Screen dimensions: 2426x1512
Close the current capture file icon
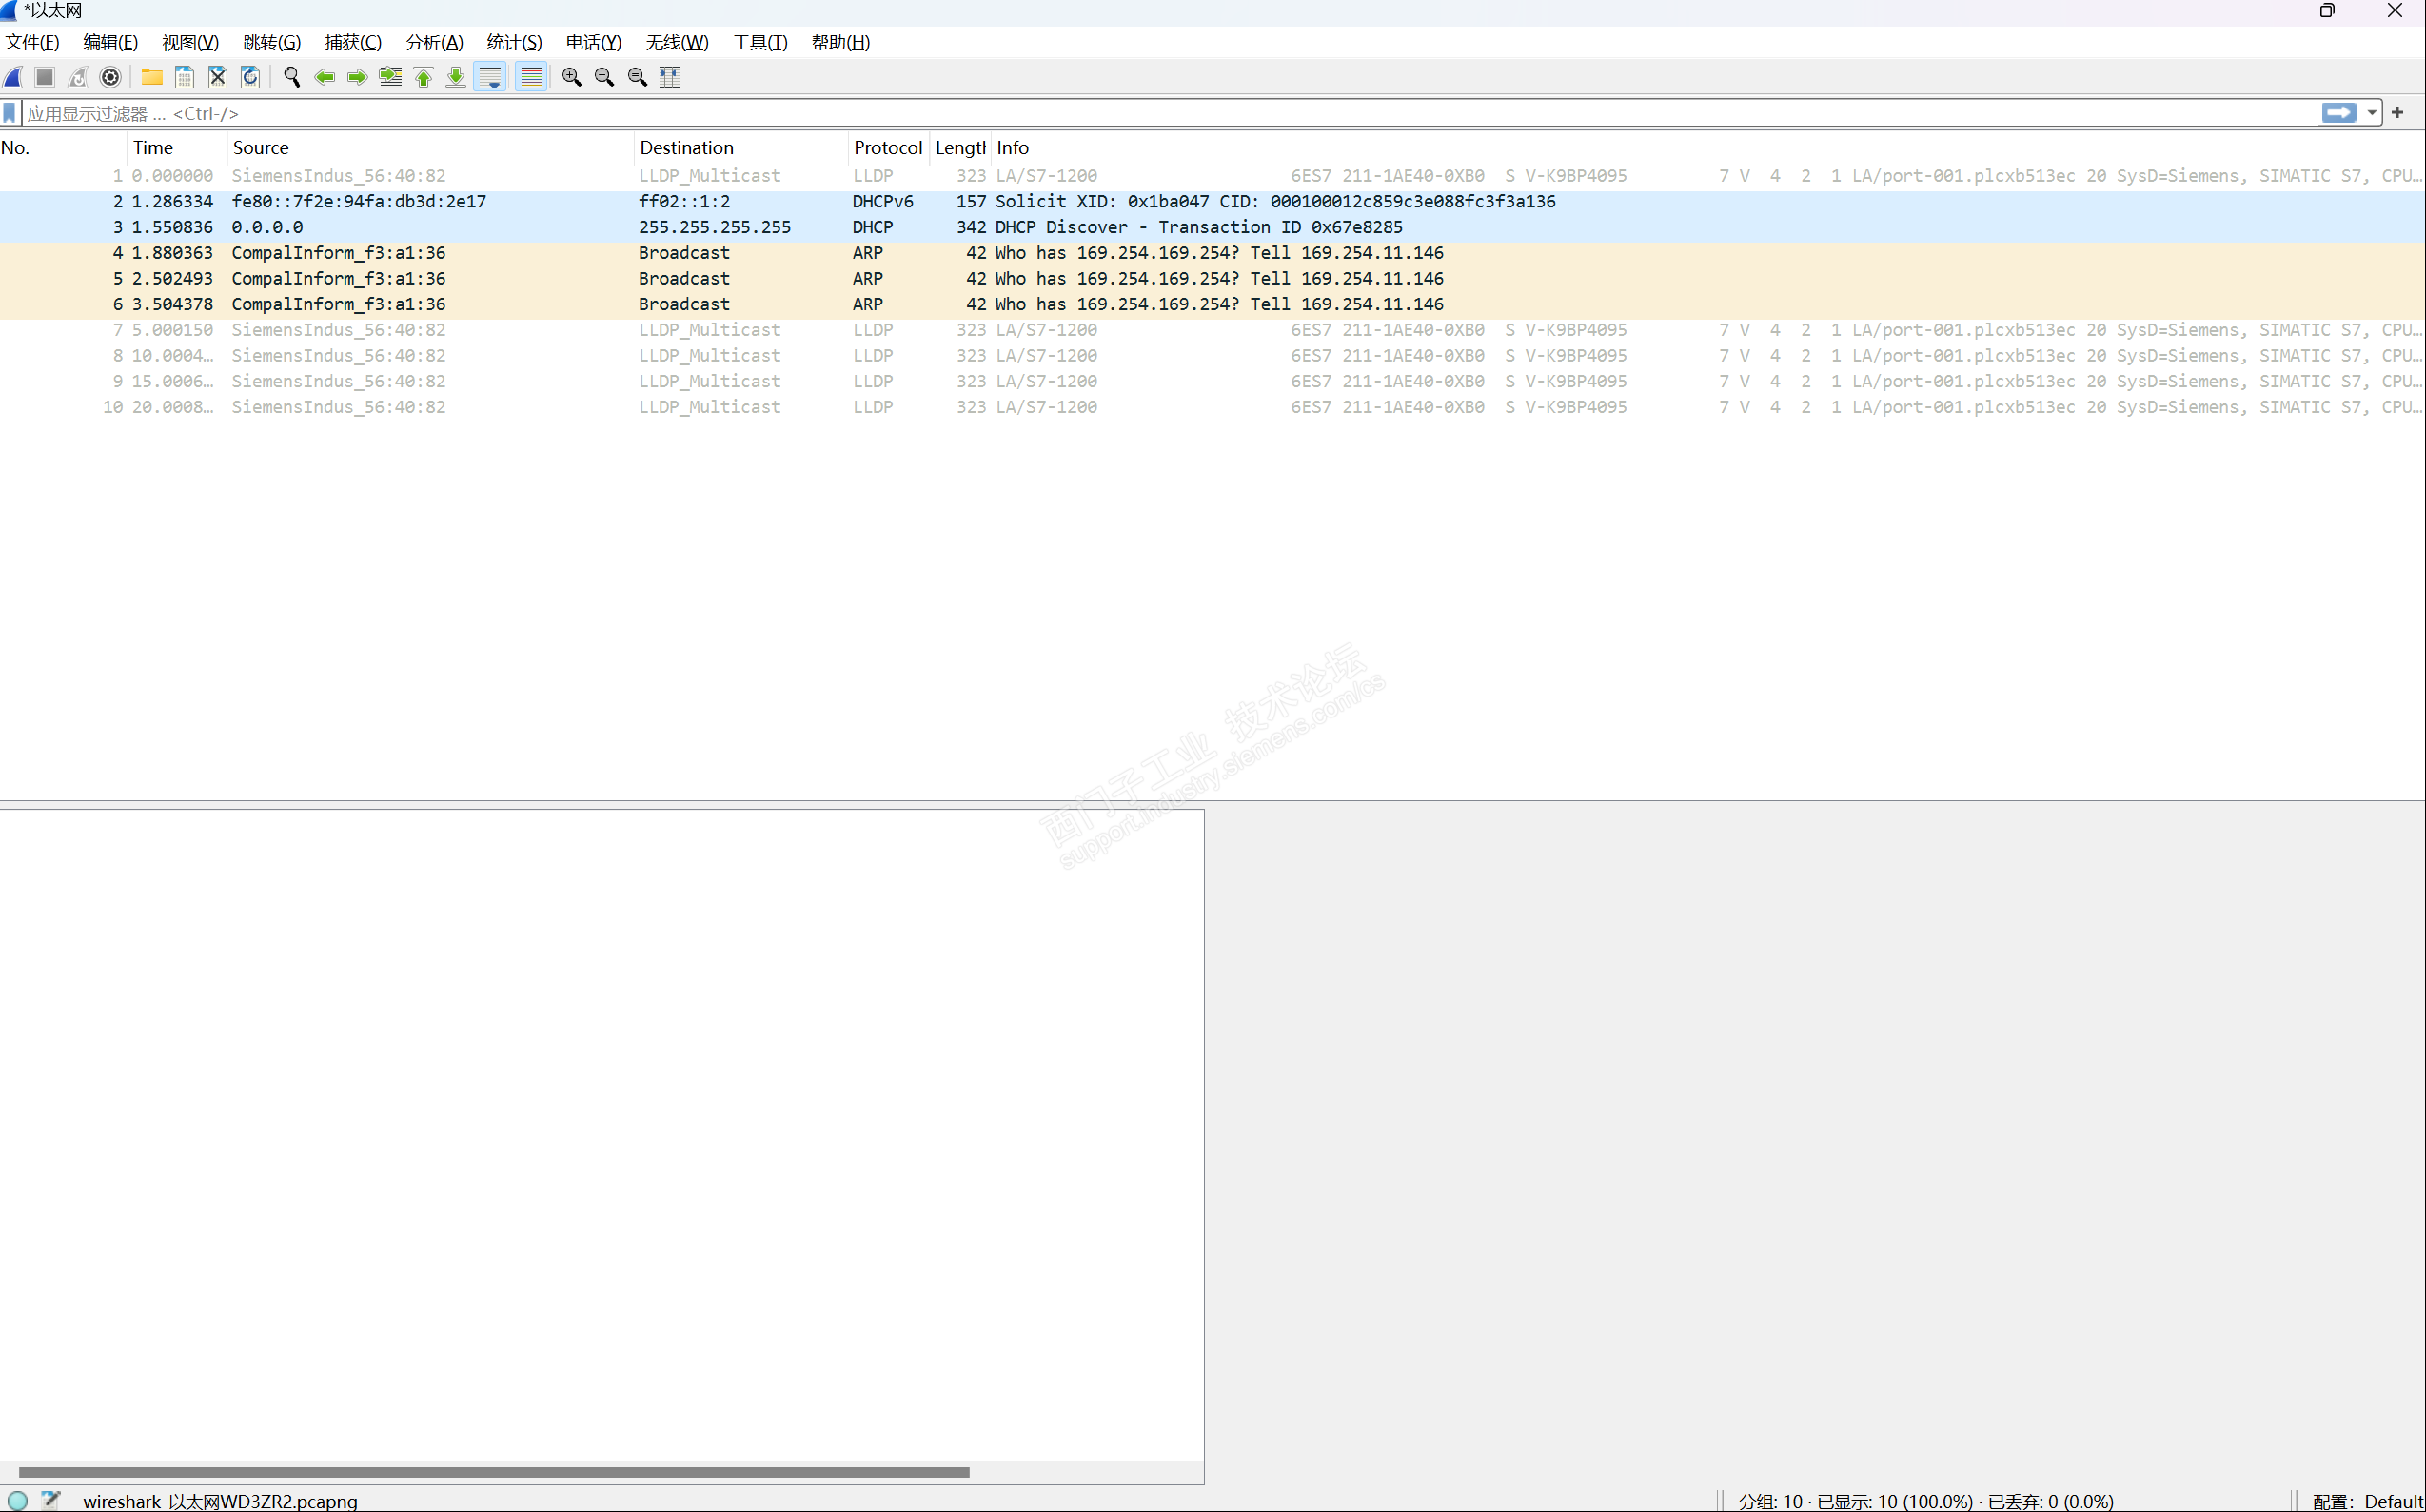click(217, 77)
